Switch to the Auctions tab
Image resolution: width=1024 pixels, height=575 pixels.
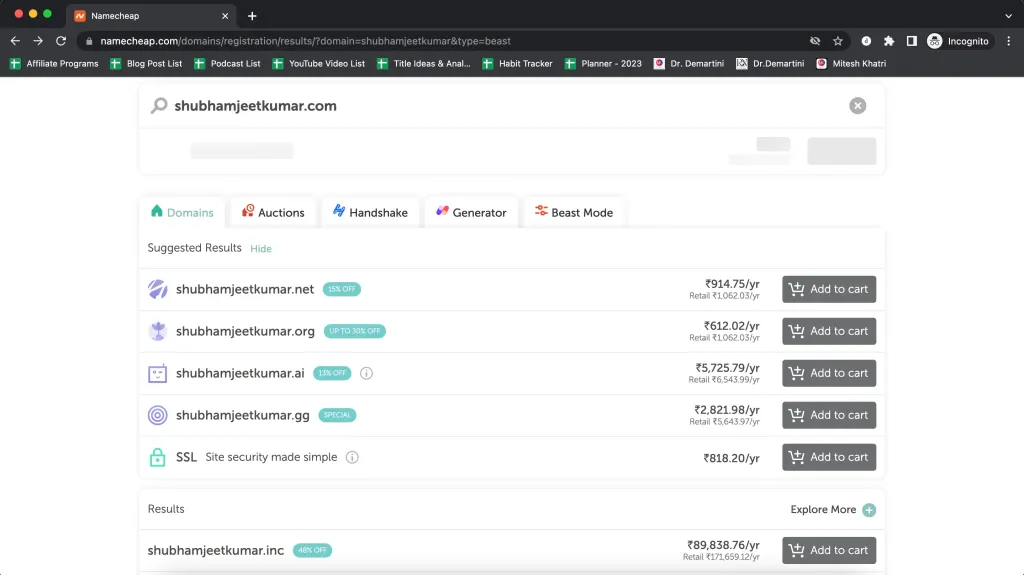point(273,212)
